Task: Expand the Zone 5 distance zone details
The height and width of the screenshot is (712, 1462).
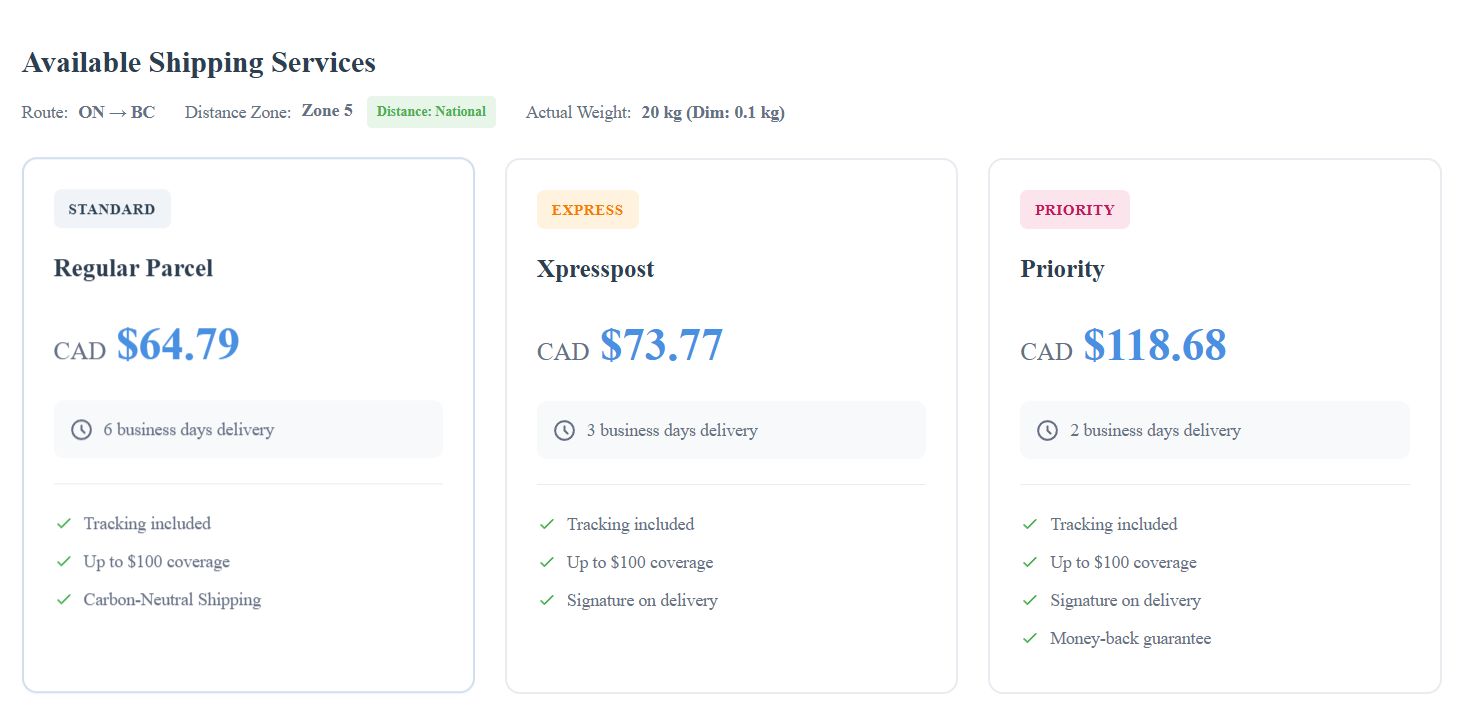Action: pos(327,111)
